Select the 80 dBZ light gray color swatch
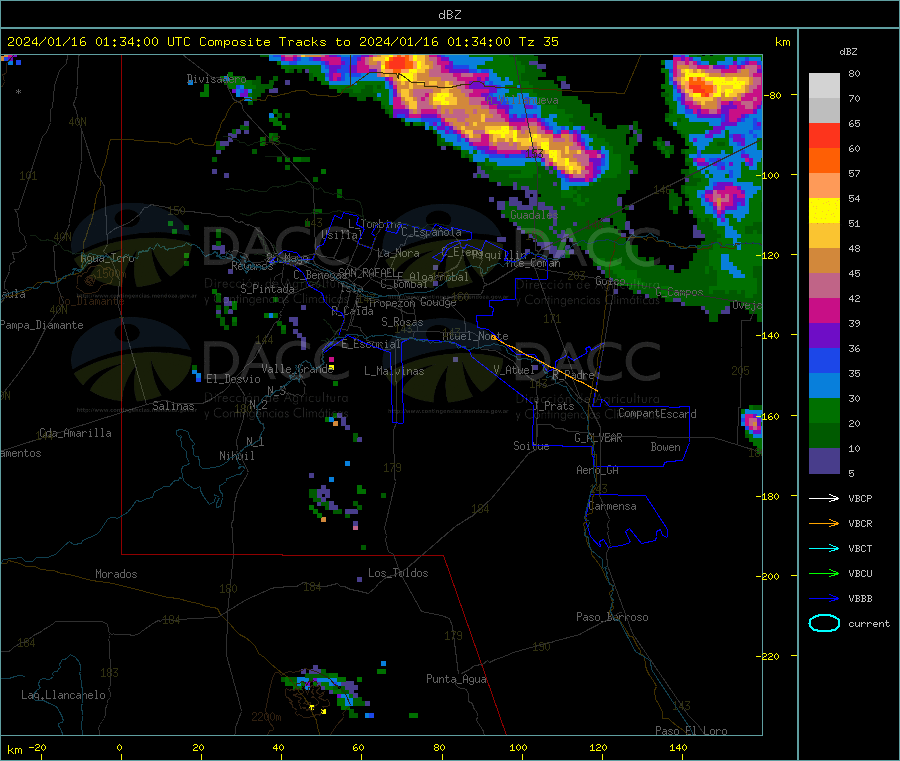Image resolution: width=900 pixels, height=761 pixels. [824, 86]
